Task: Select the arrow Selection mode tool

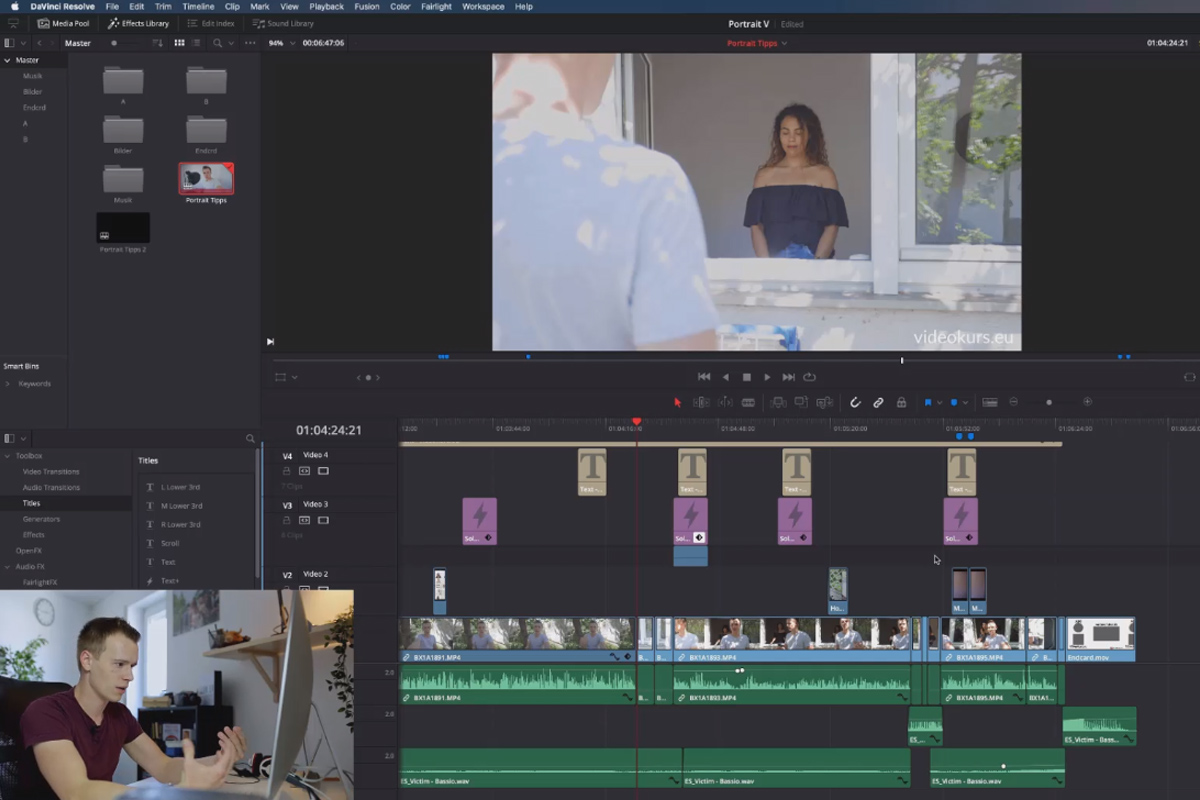Action: click(677, 402)
